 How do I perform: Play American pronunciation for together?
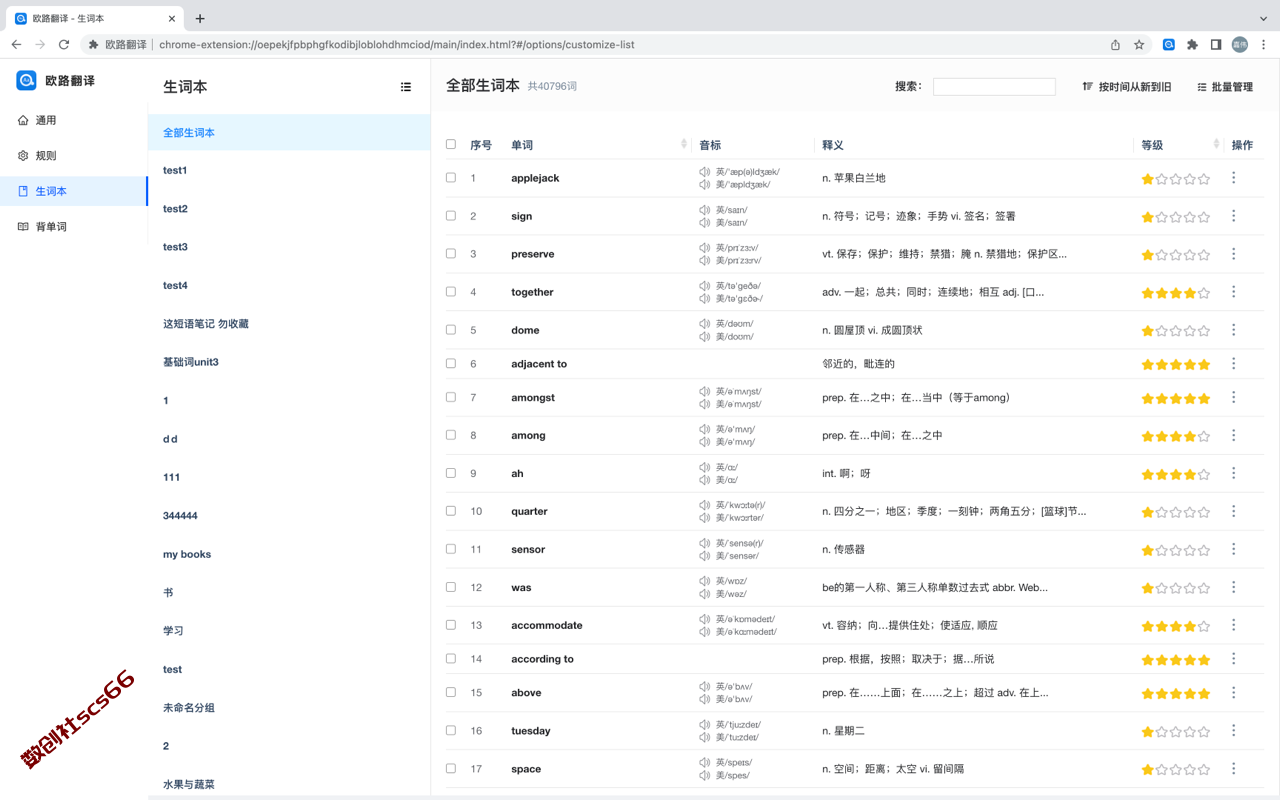[x=705, y=299]
